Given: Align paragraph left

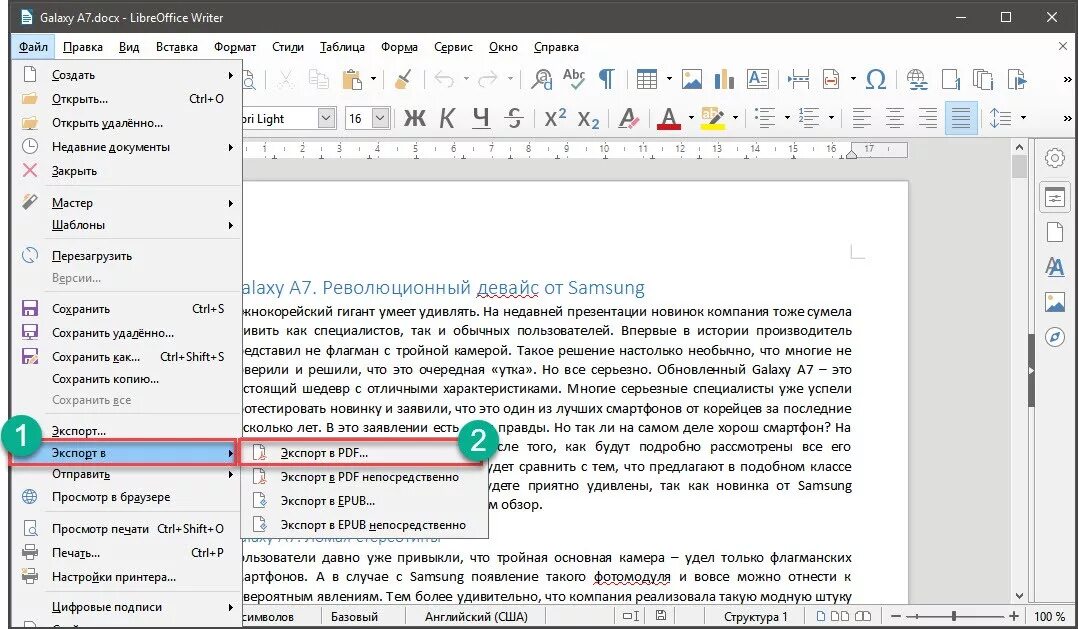Looking at the screenshot, I should 861,118.
